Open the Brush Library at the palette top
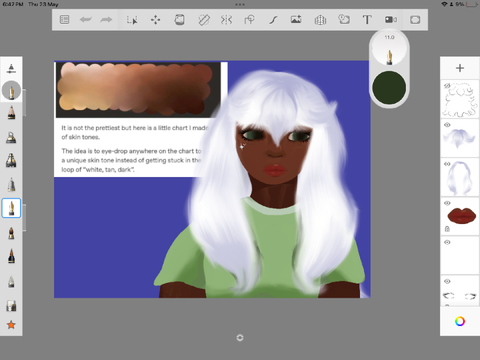The image size is (480, 360). [11, 69]
